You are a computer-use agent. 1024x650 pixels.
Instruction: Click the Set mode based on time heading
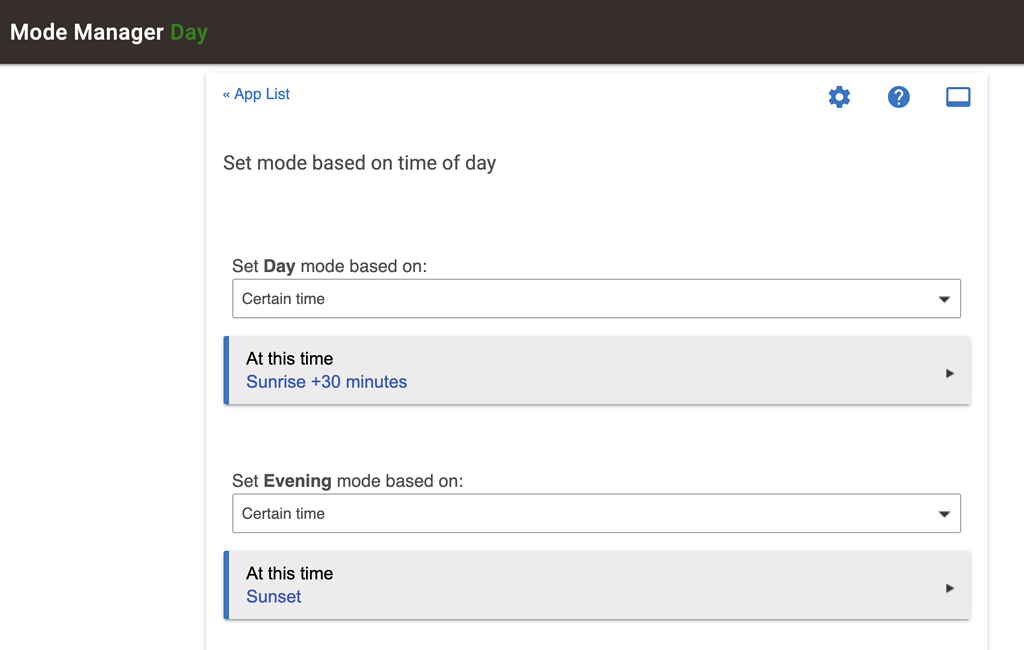click(x=359, y=163)
